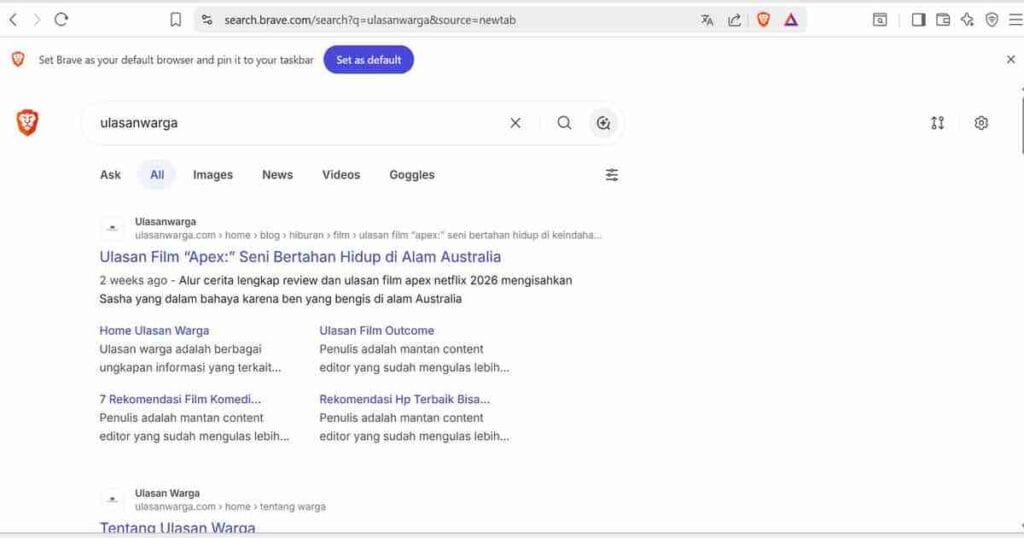Image resolution: width=1024 pixels, height=538 pixels.
Task: Open the Ulasan Film "Apex:" result title
Action: 300,257
